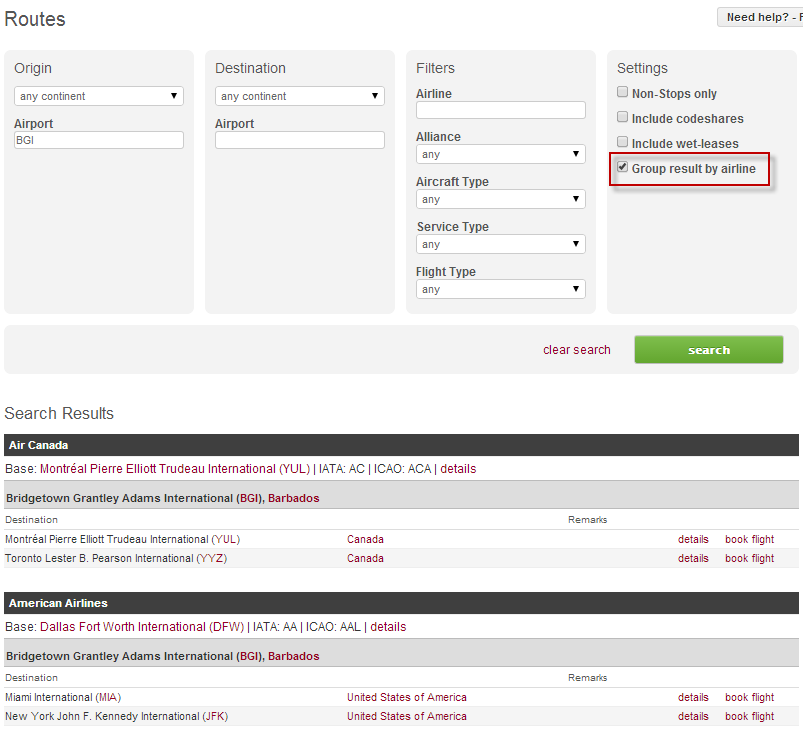This screenshot has width=803, height=732.
Task: Tick the Include wet-leases checkbox
Action: [622, 143]
